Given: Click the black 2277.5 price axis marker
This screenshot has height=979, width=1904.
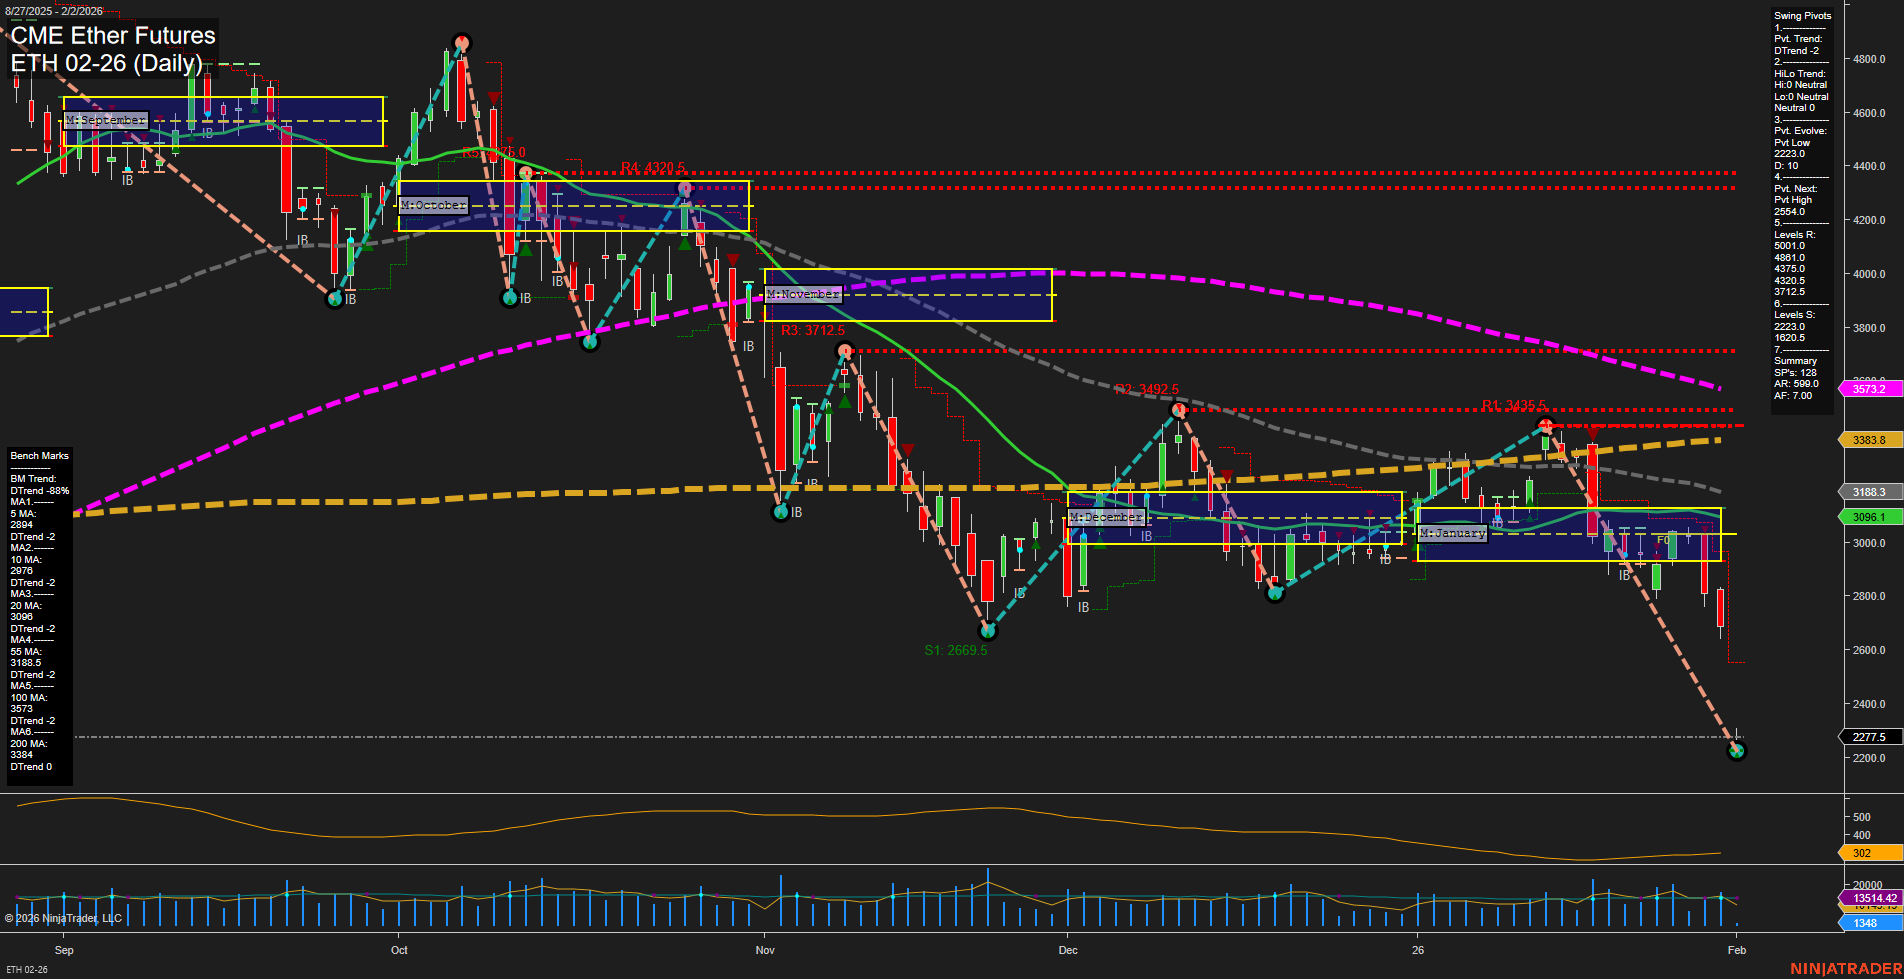Looking at the screenshot, I should (1869, 737).
